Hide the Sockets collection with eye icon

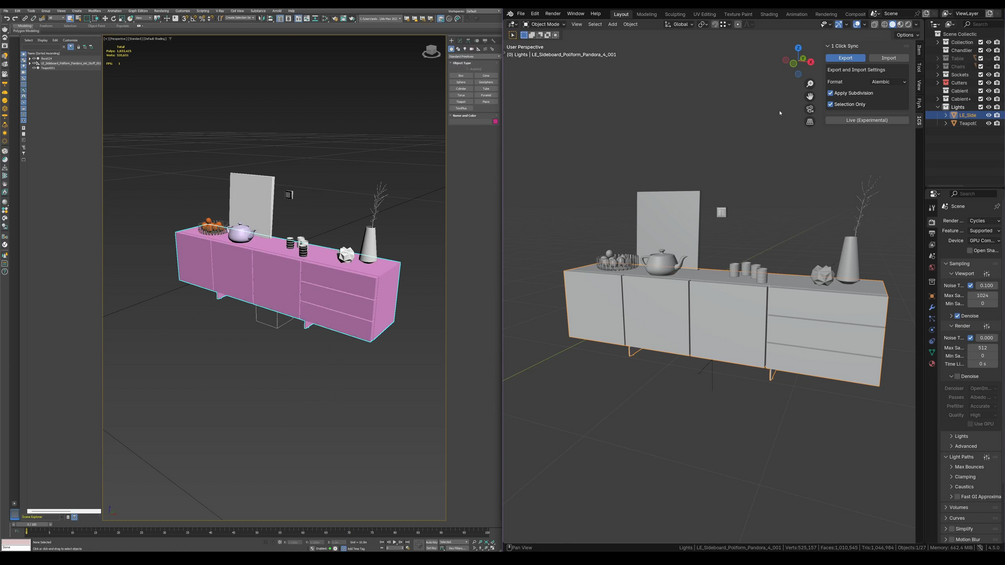988,74
